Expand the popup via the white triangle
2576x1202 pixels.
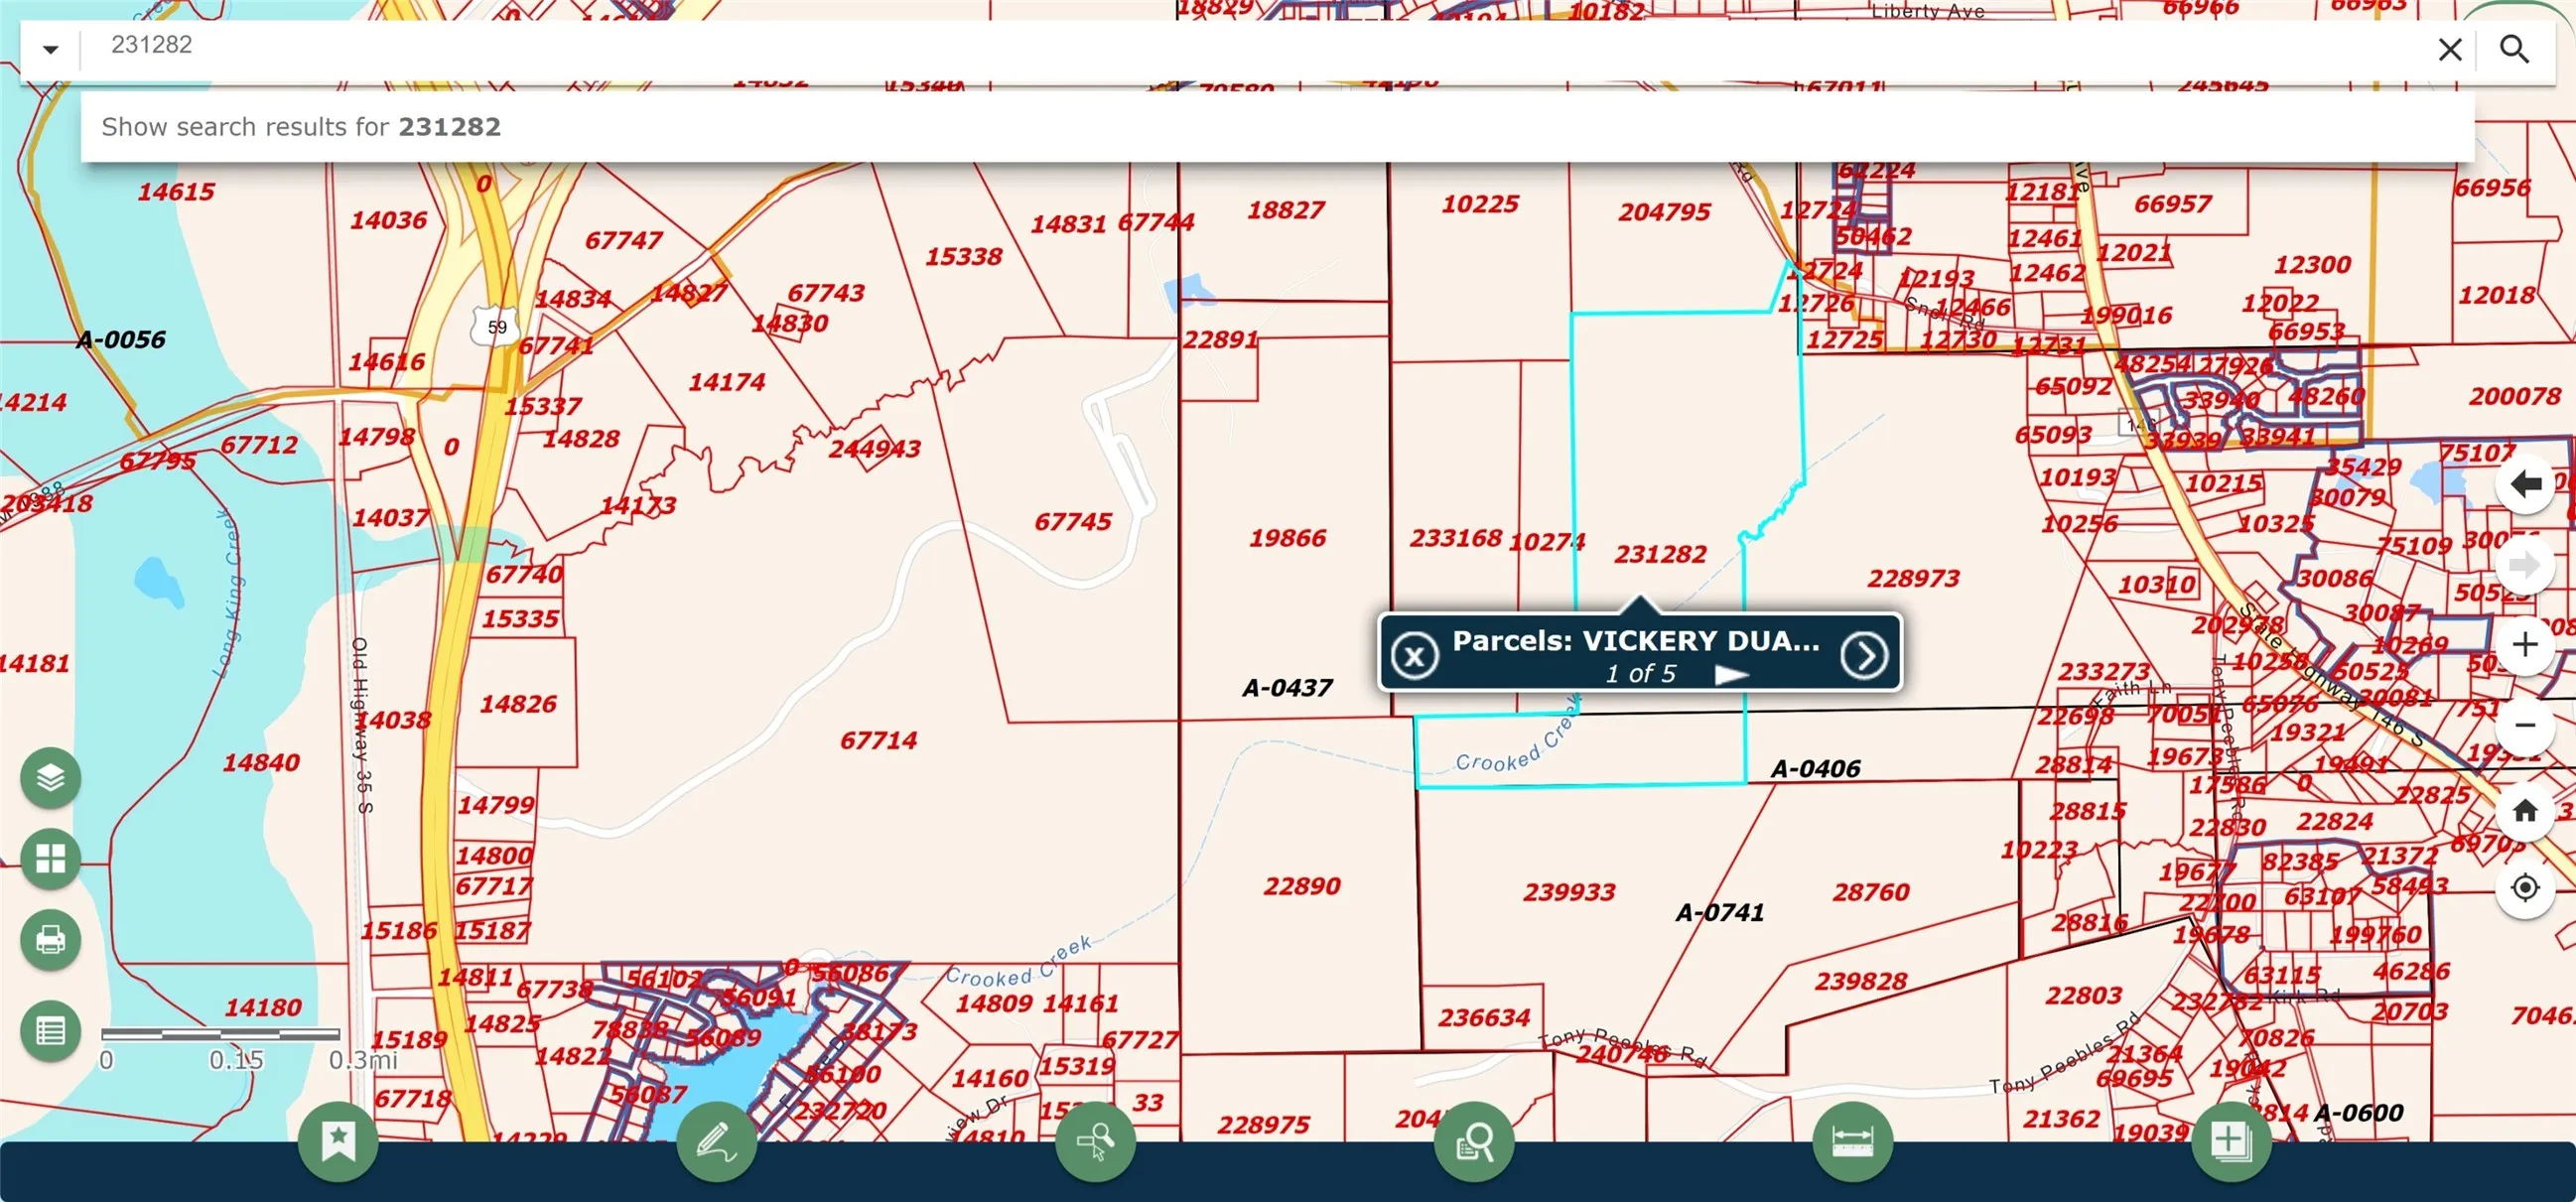point(1731,675)
